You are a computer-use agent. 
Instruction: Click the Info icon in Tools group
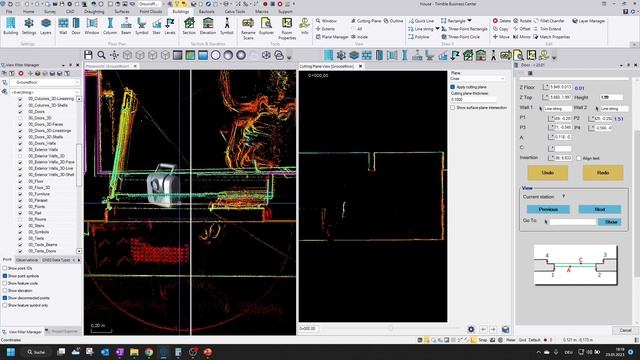304,26
